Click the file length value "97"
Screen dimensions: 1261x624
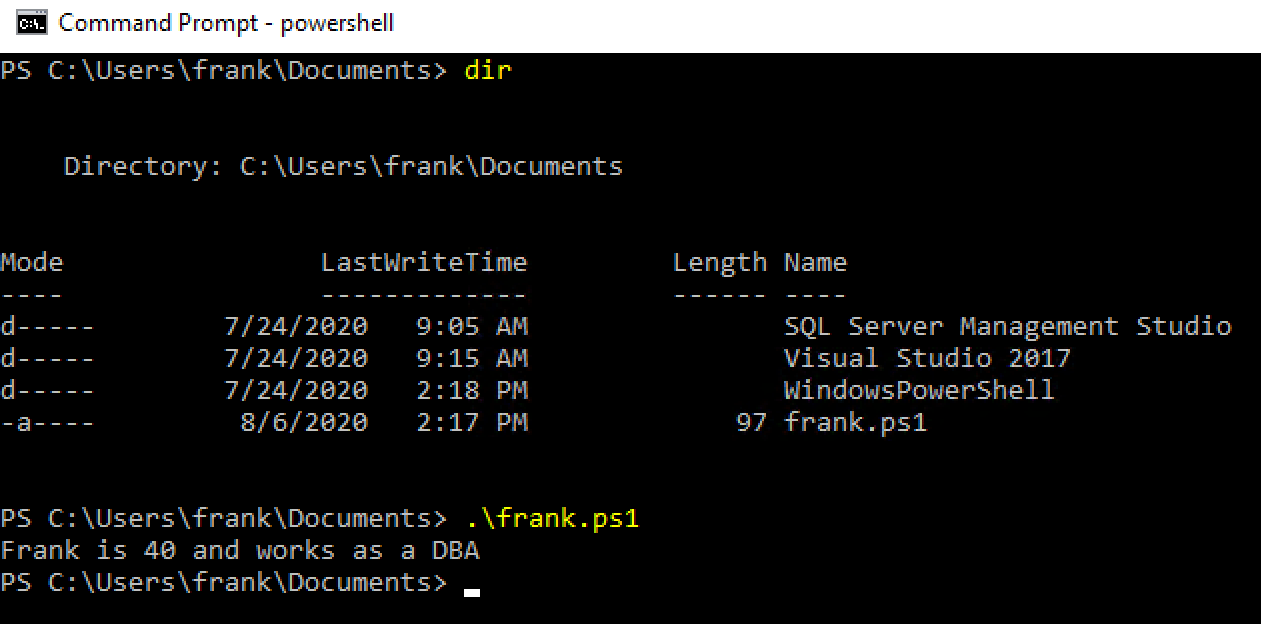(751, 422)
